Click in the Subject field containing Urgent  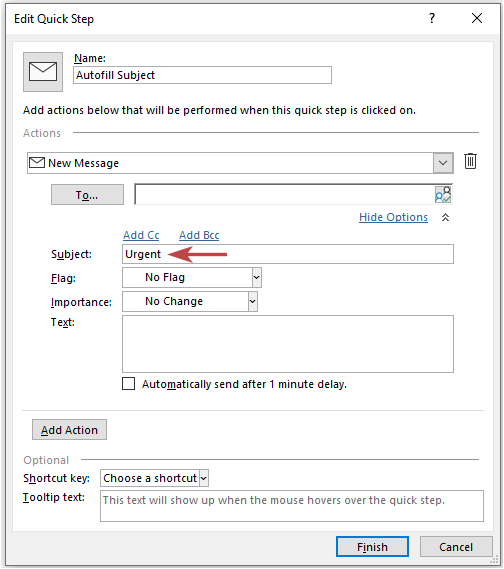[288, 254]
